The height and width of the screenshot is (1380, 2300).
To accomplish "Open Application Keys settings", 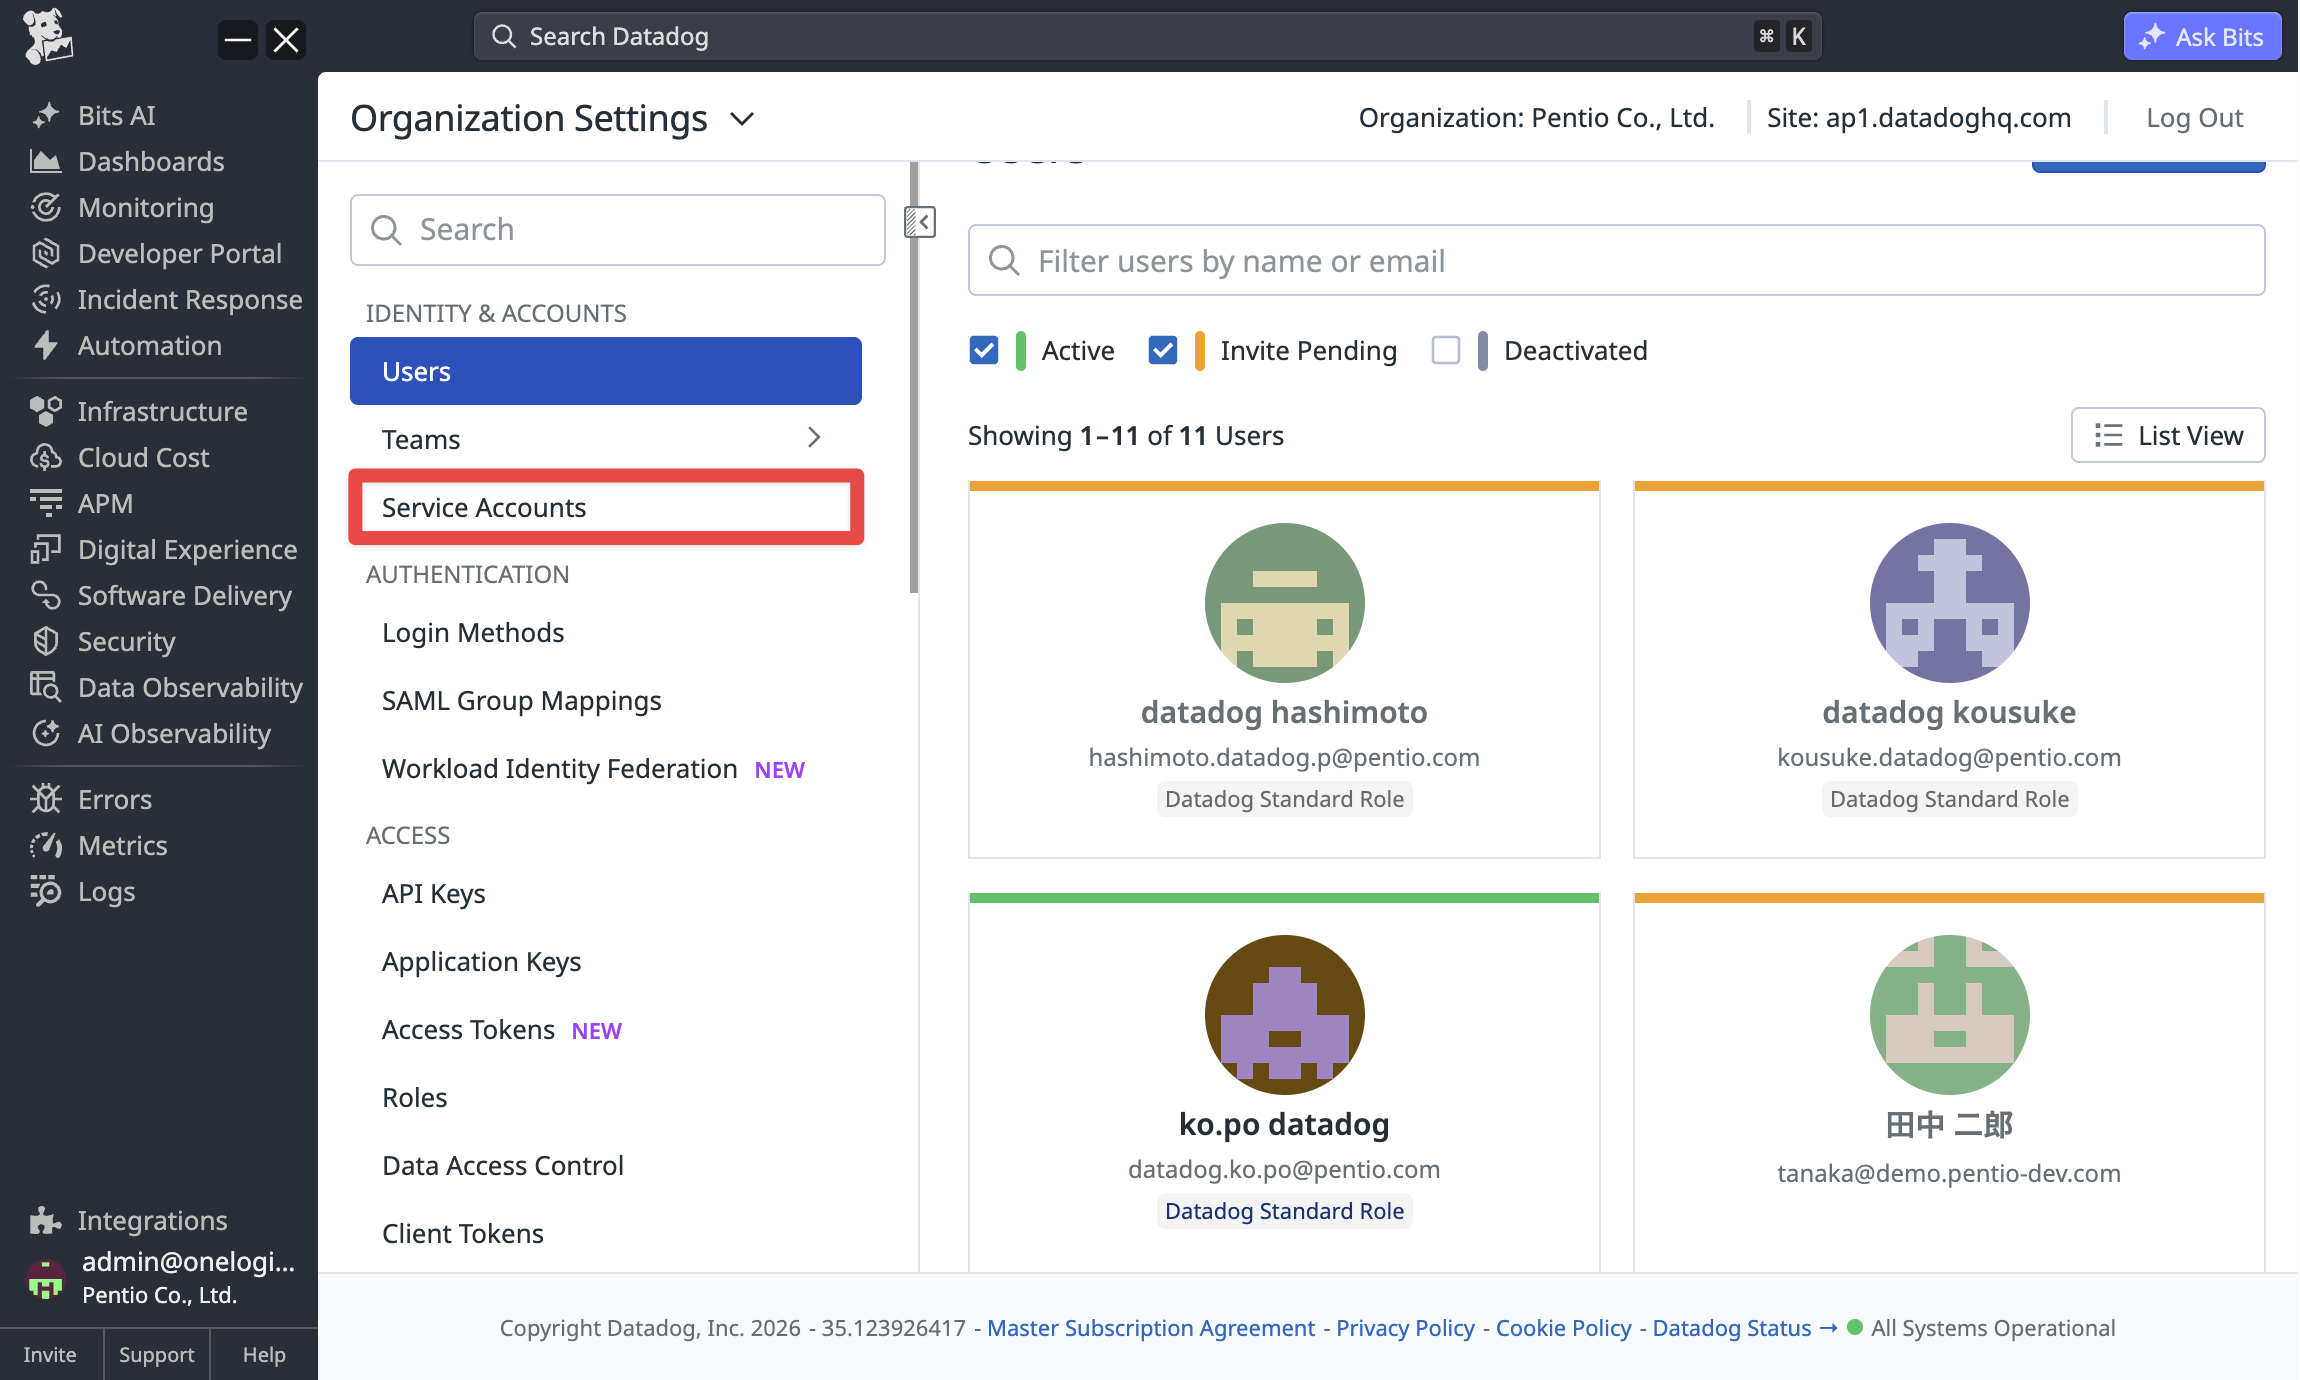I will point(481,962).
